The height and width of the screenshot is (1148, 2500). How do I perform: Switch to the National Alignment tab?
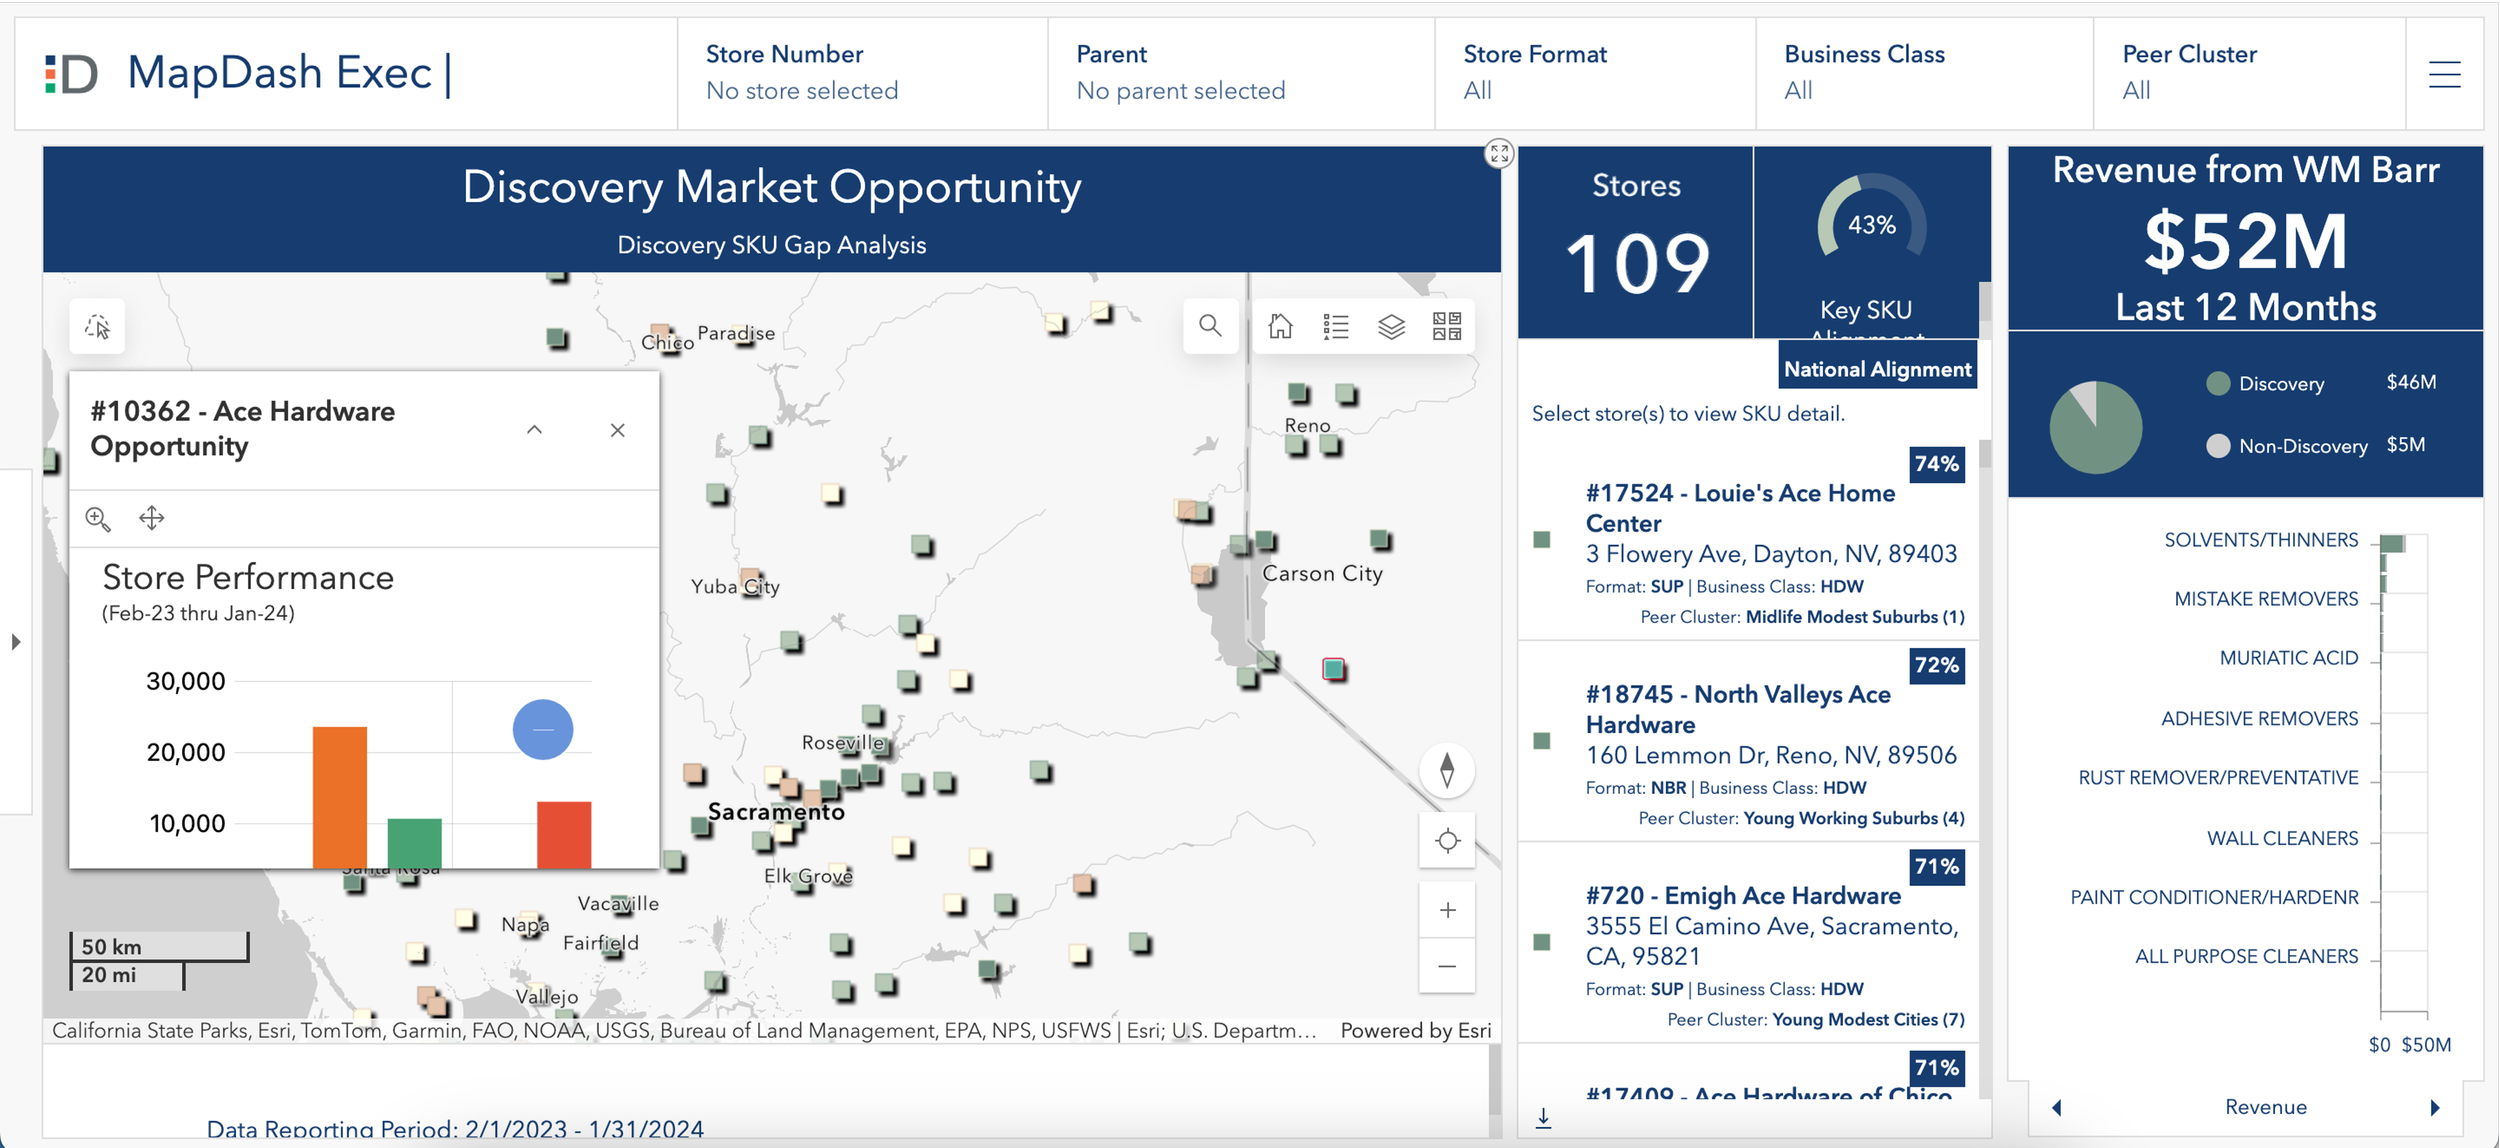(1877, 369)
